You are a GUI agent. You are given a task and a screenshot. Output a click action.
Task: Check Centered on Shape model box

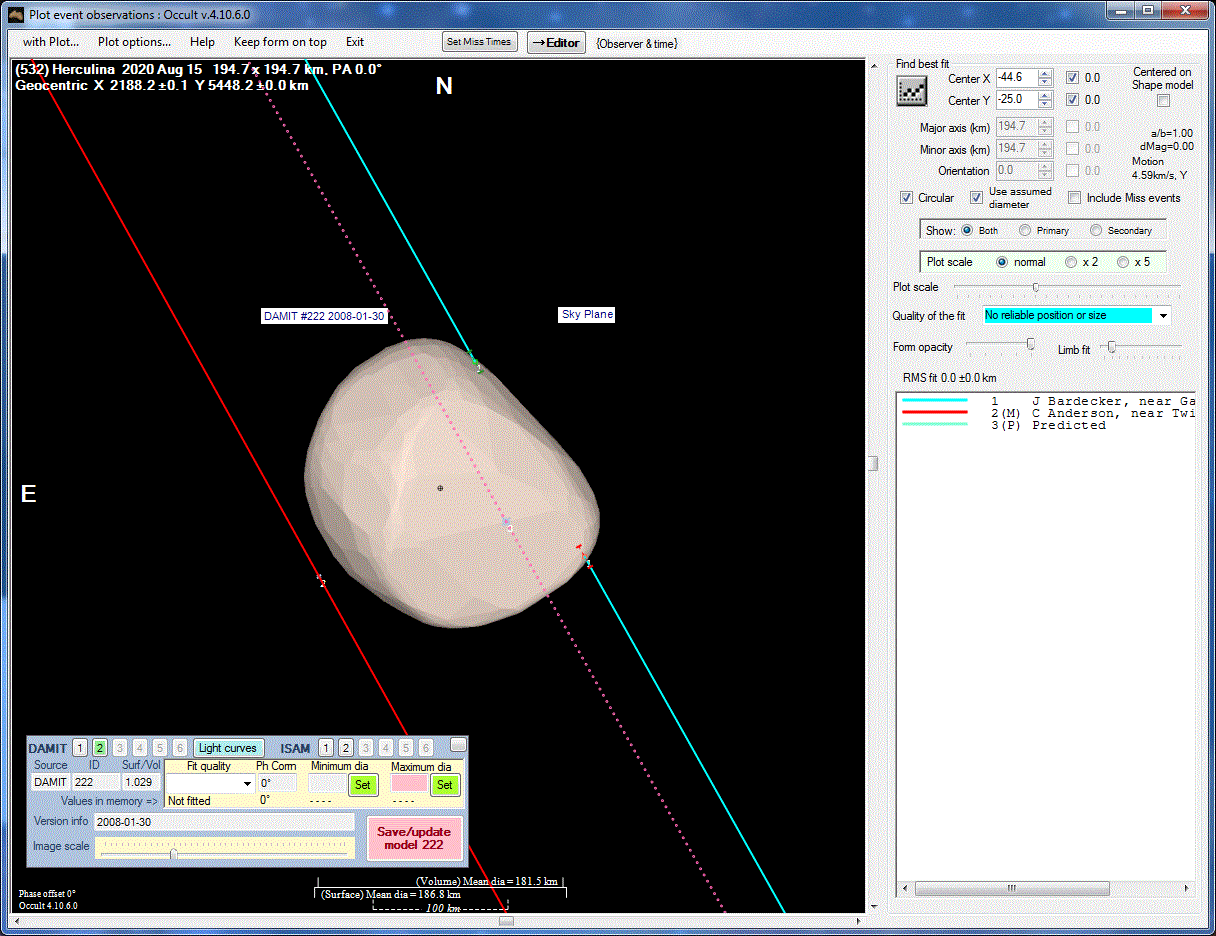1162,100
